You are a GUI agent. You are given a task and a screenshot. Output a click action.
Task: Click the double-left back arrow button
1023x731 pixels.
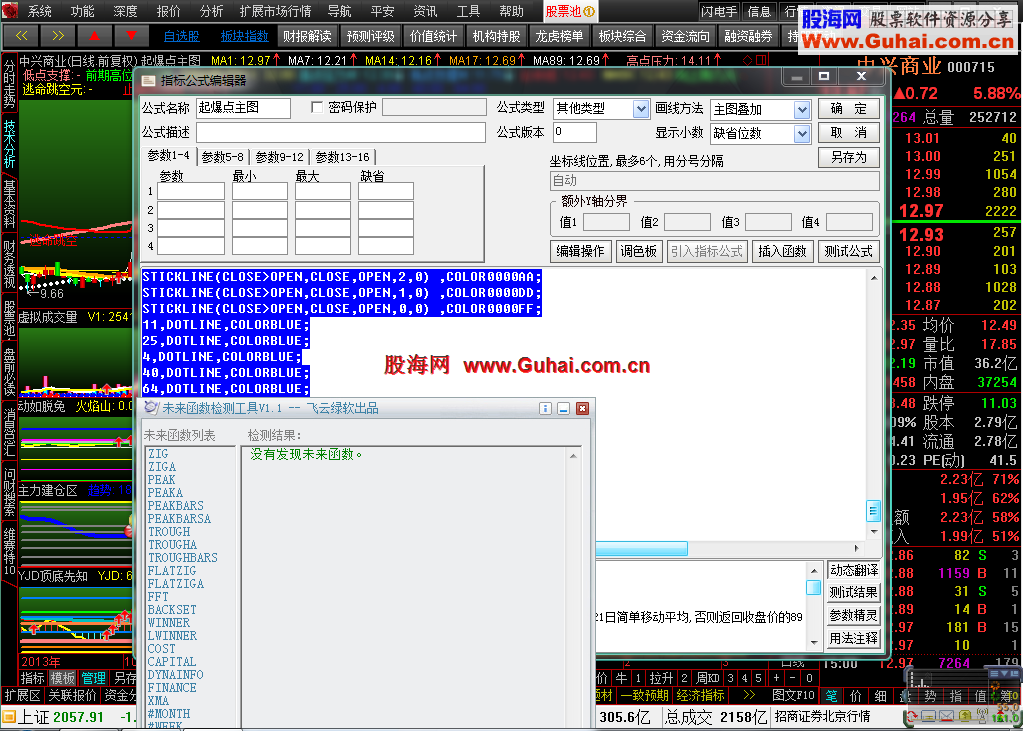[21, 36]
